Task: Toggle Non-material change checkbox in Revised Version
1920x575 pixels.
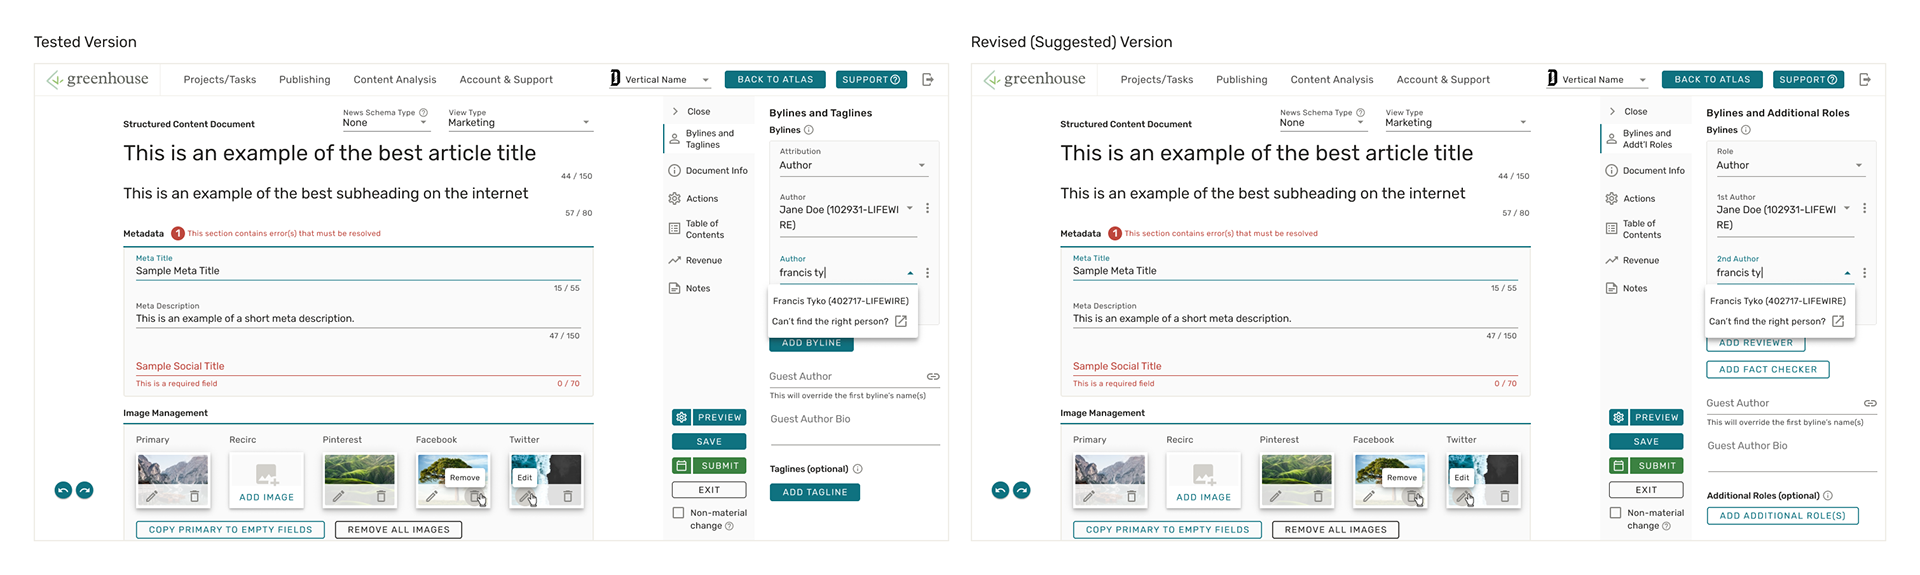Action: (1615, 513)
